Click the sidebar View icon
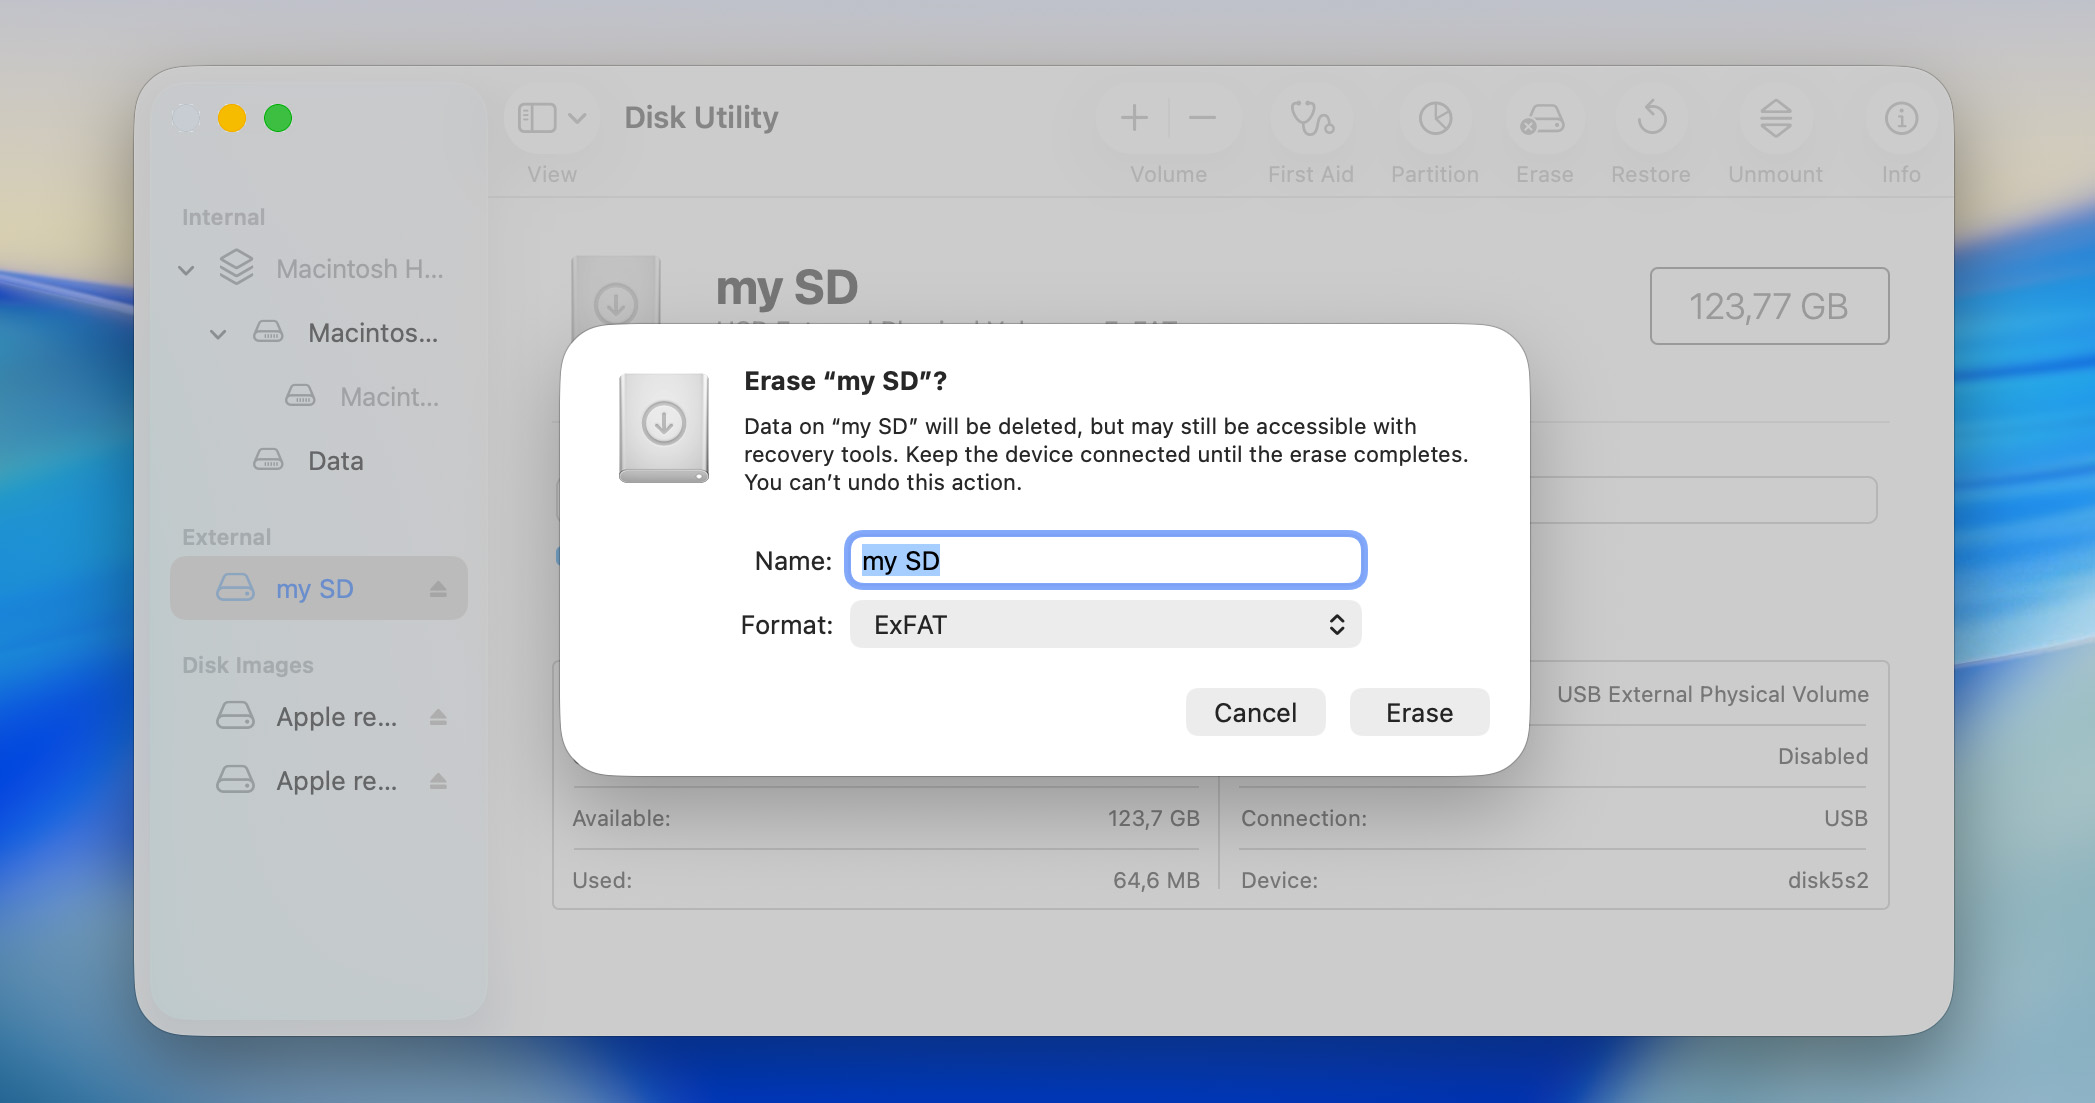Screen dimensions: 2095x1103 click(x=537, y=118)
